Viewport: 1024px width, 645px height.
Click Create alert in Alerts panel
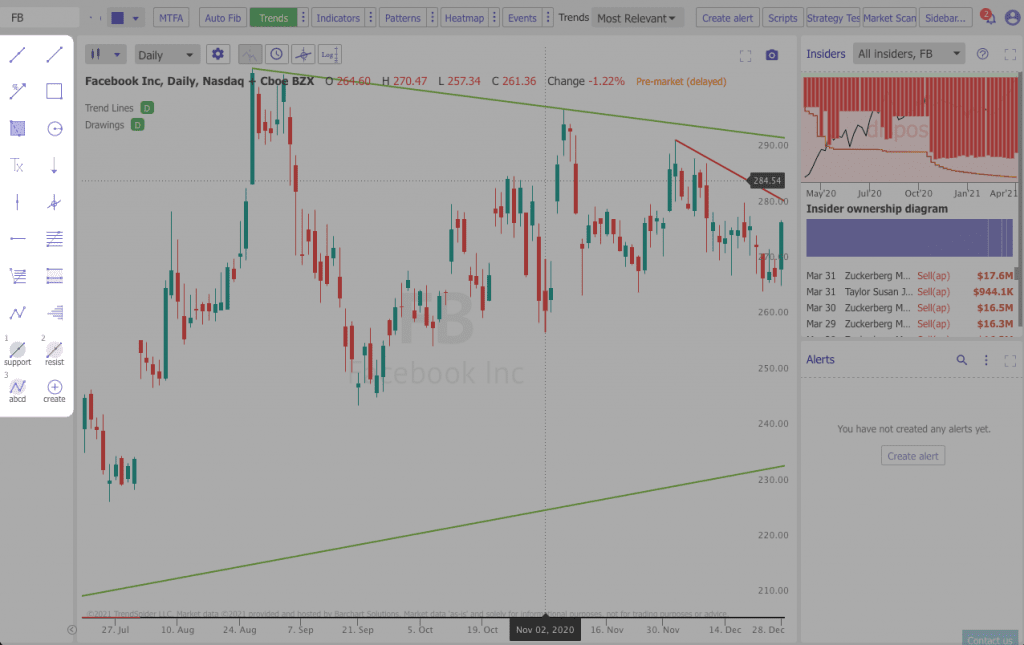pos(912,456)
